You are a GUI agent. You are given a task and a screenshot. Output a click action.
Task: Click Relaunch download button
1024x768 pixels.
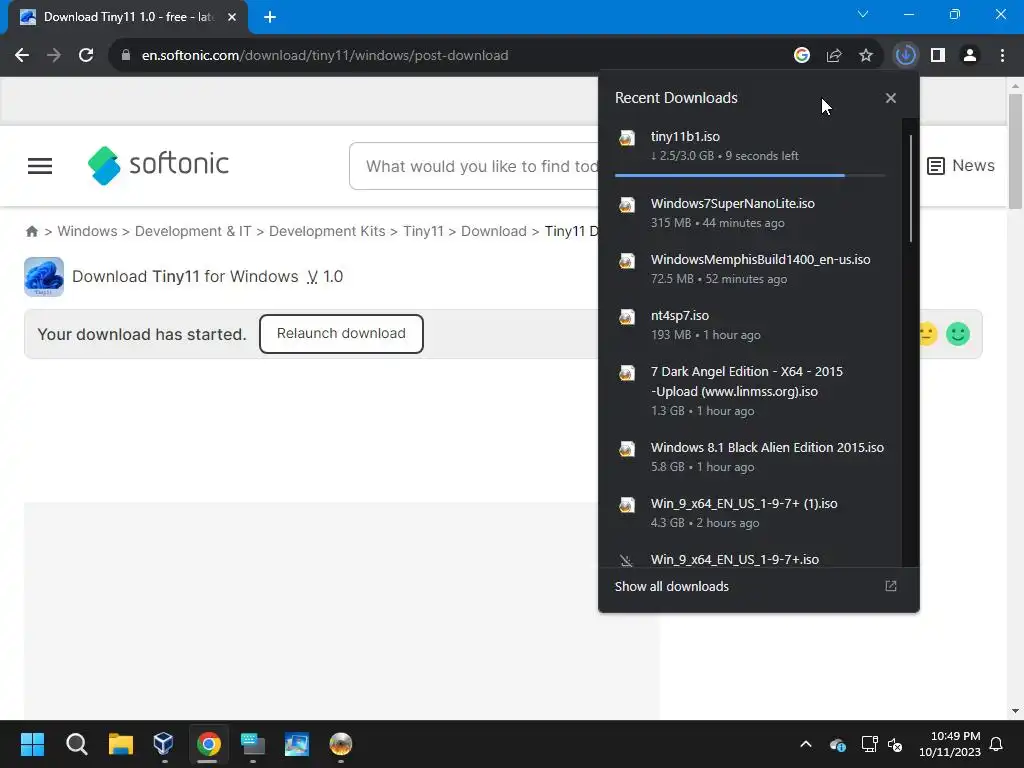(341, 334)
